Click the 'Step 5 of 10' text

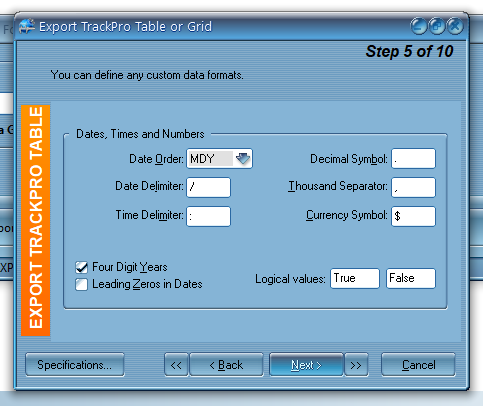[409, 51]
